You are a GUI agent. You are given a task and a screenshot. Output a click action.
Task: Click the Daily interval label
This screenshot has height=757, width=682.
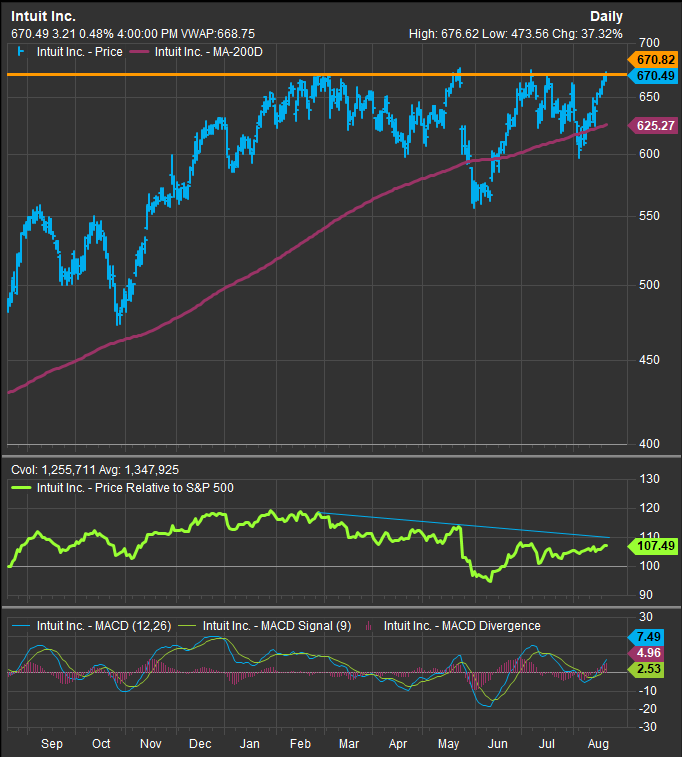pyautogui.click(x=606, y=16)
